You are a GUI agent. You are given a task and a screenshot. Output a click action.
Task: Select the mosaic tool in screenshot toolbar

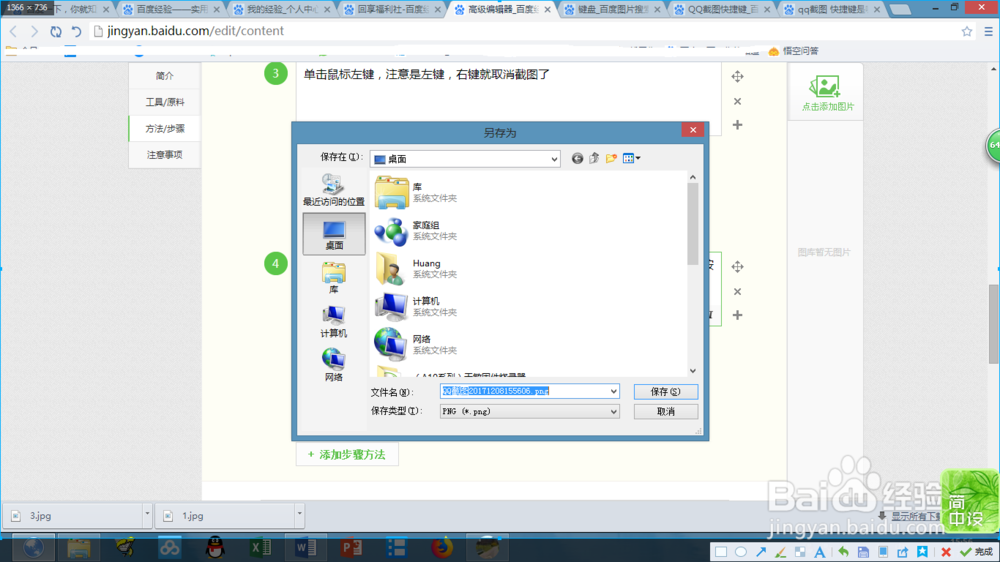point(800,552)
